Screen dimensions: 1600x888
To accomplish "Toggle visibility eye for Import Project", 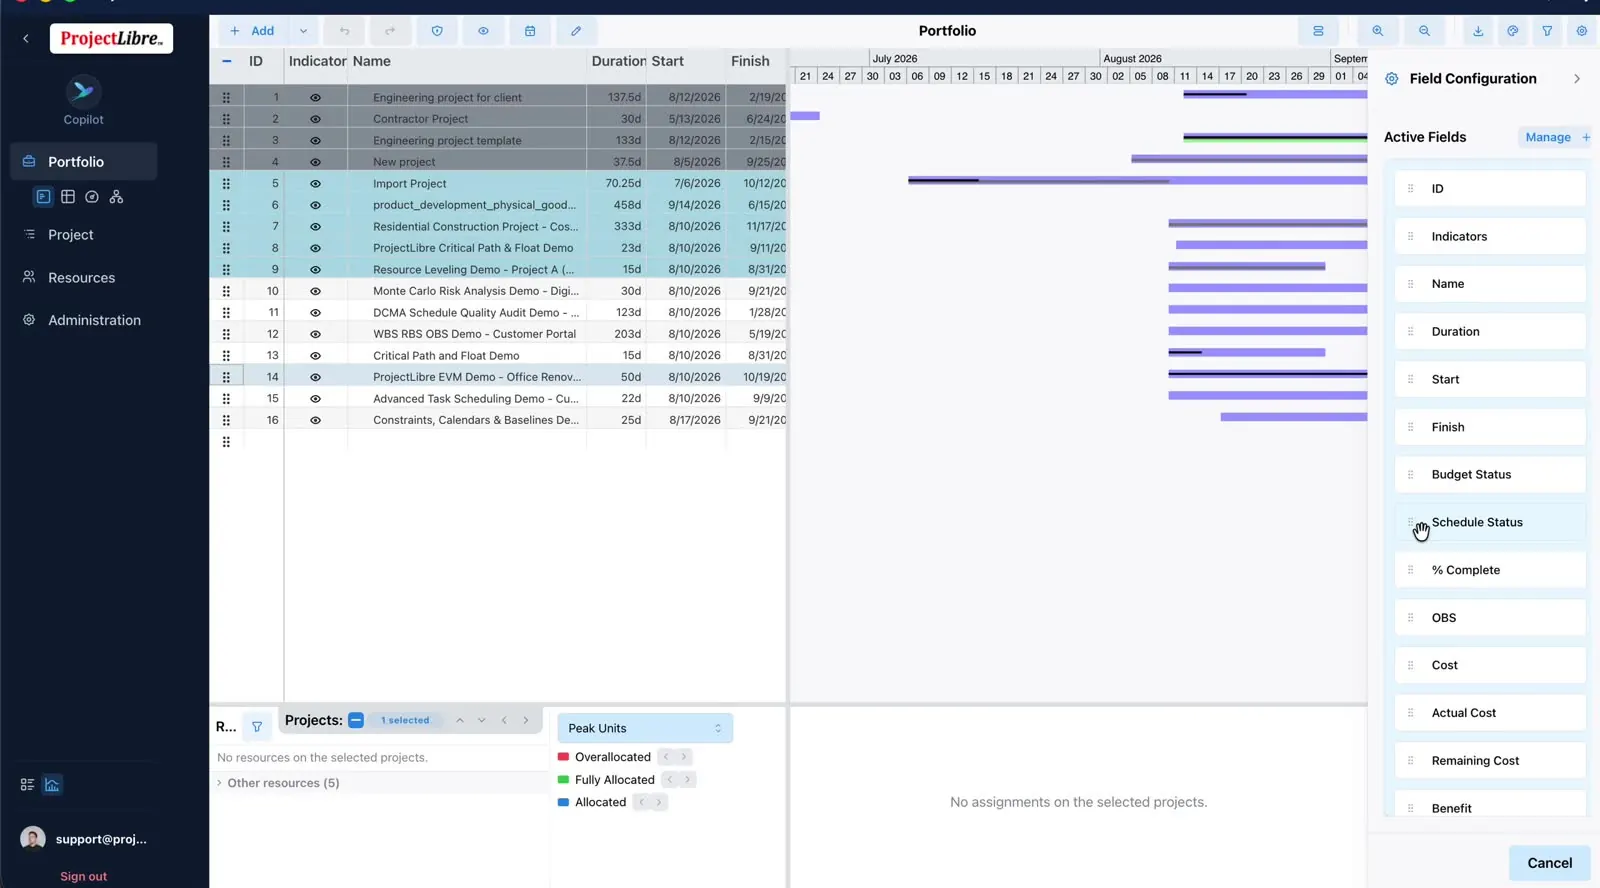I will 315,184.
